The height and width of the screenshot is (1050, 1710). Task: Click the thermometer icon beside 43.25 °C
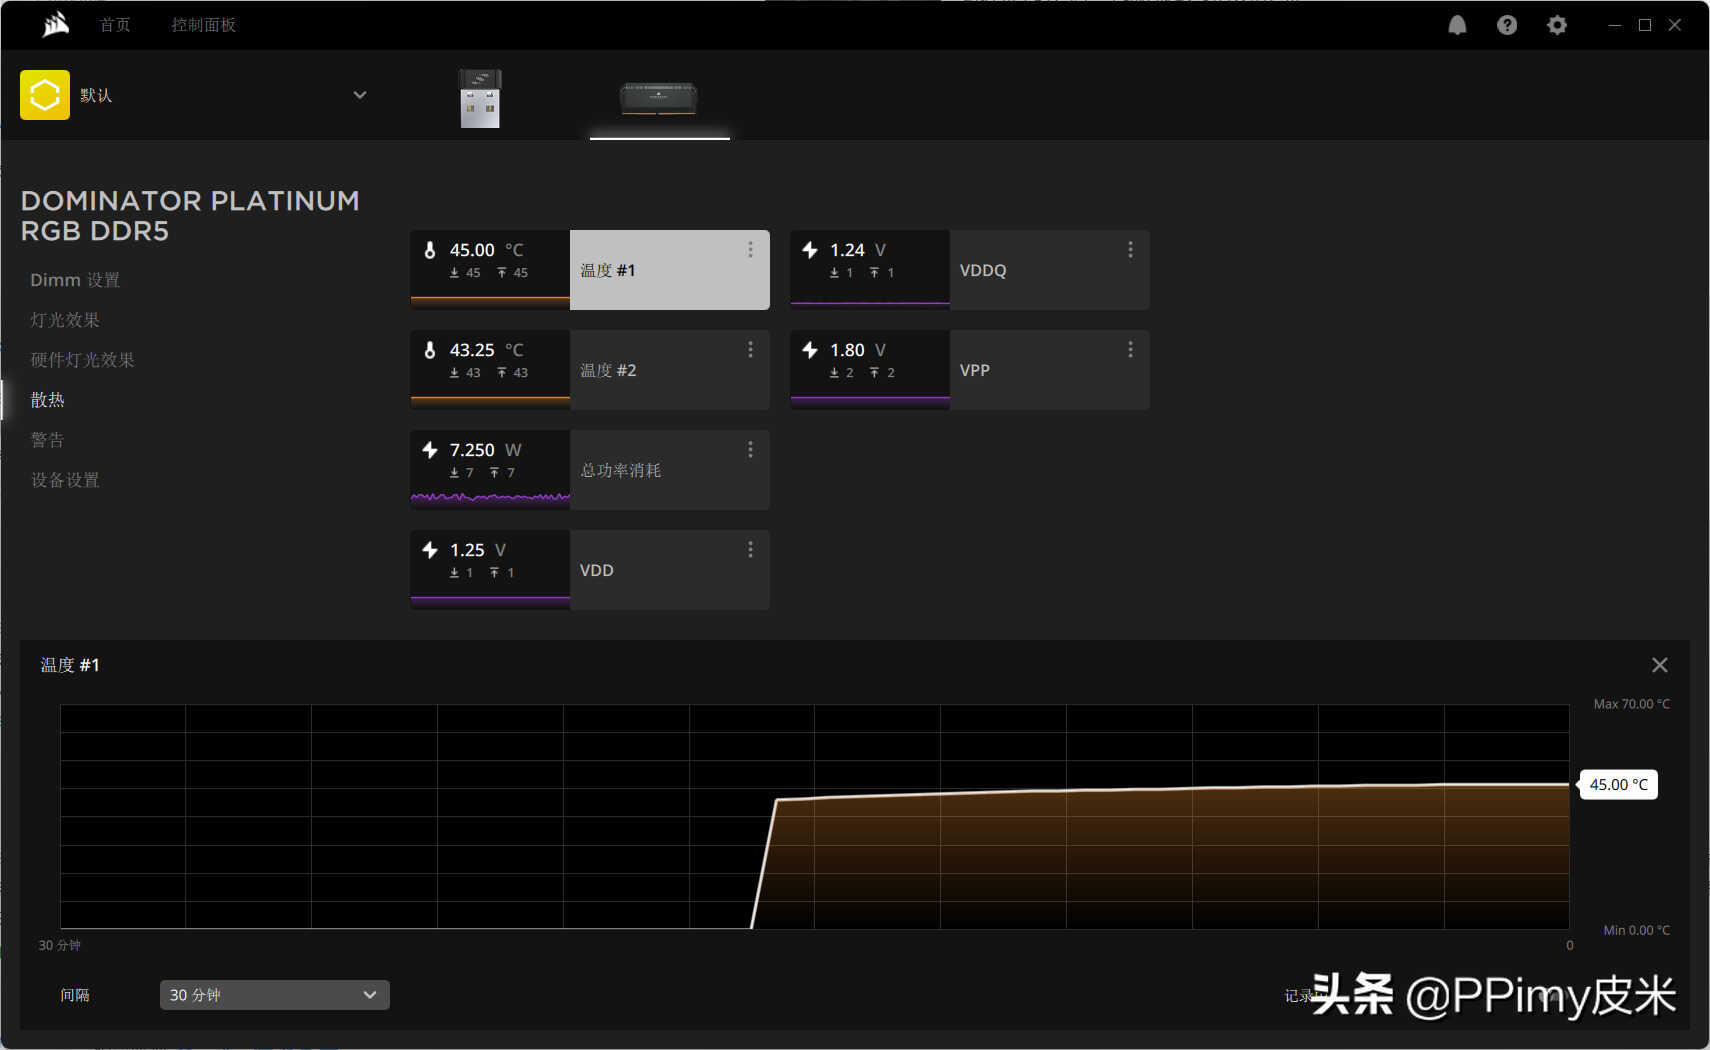pos(430,350)
